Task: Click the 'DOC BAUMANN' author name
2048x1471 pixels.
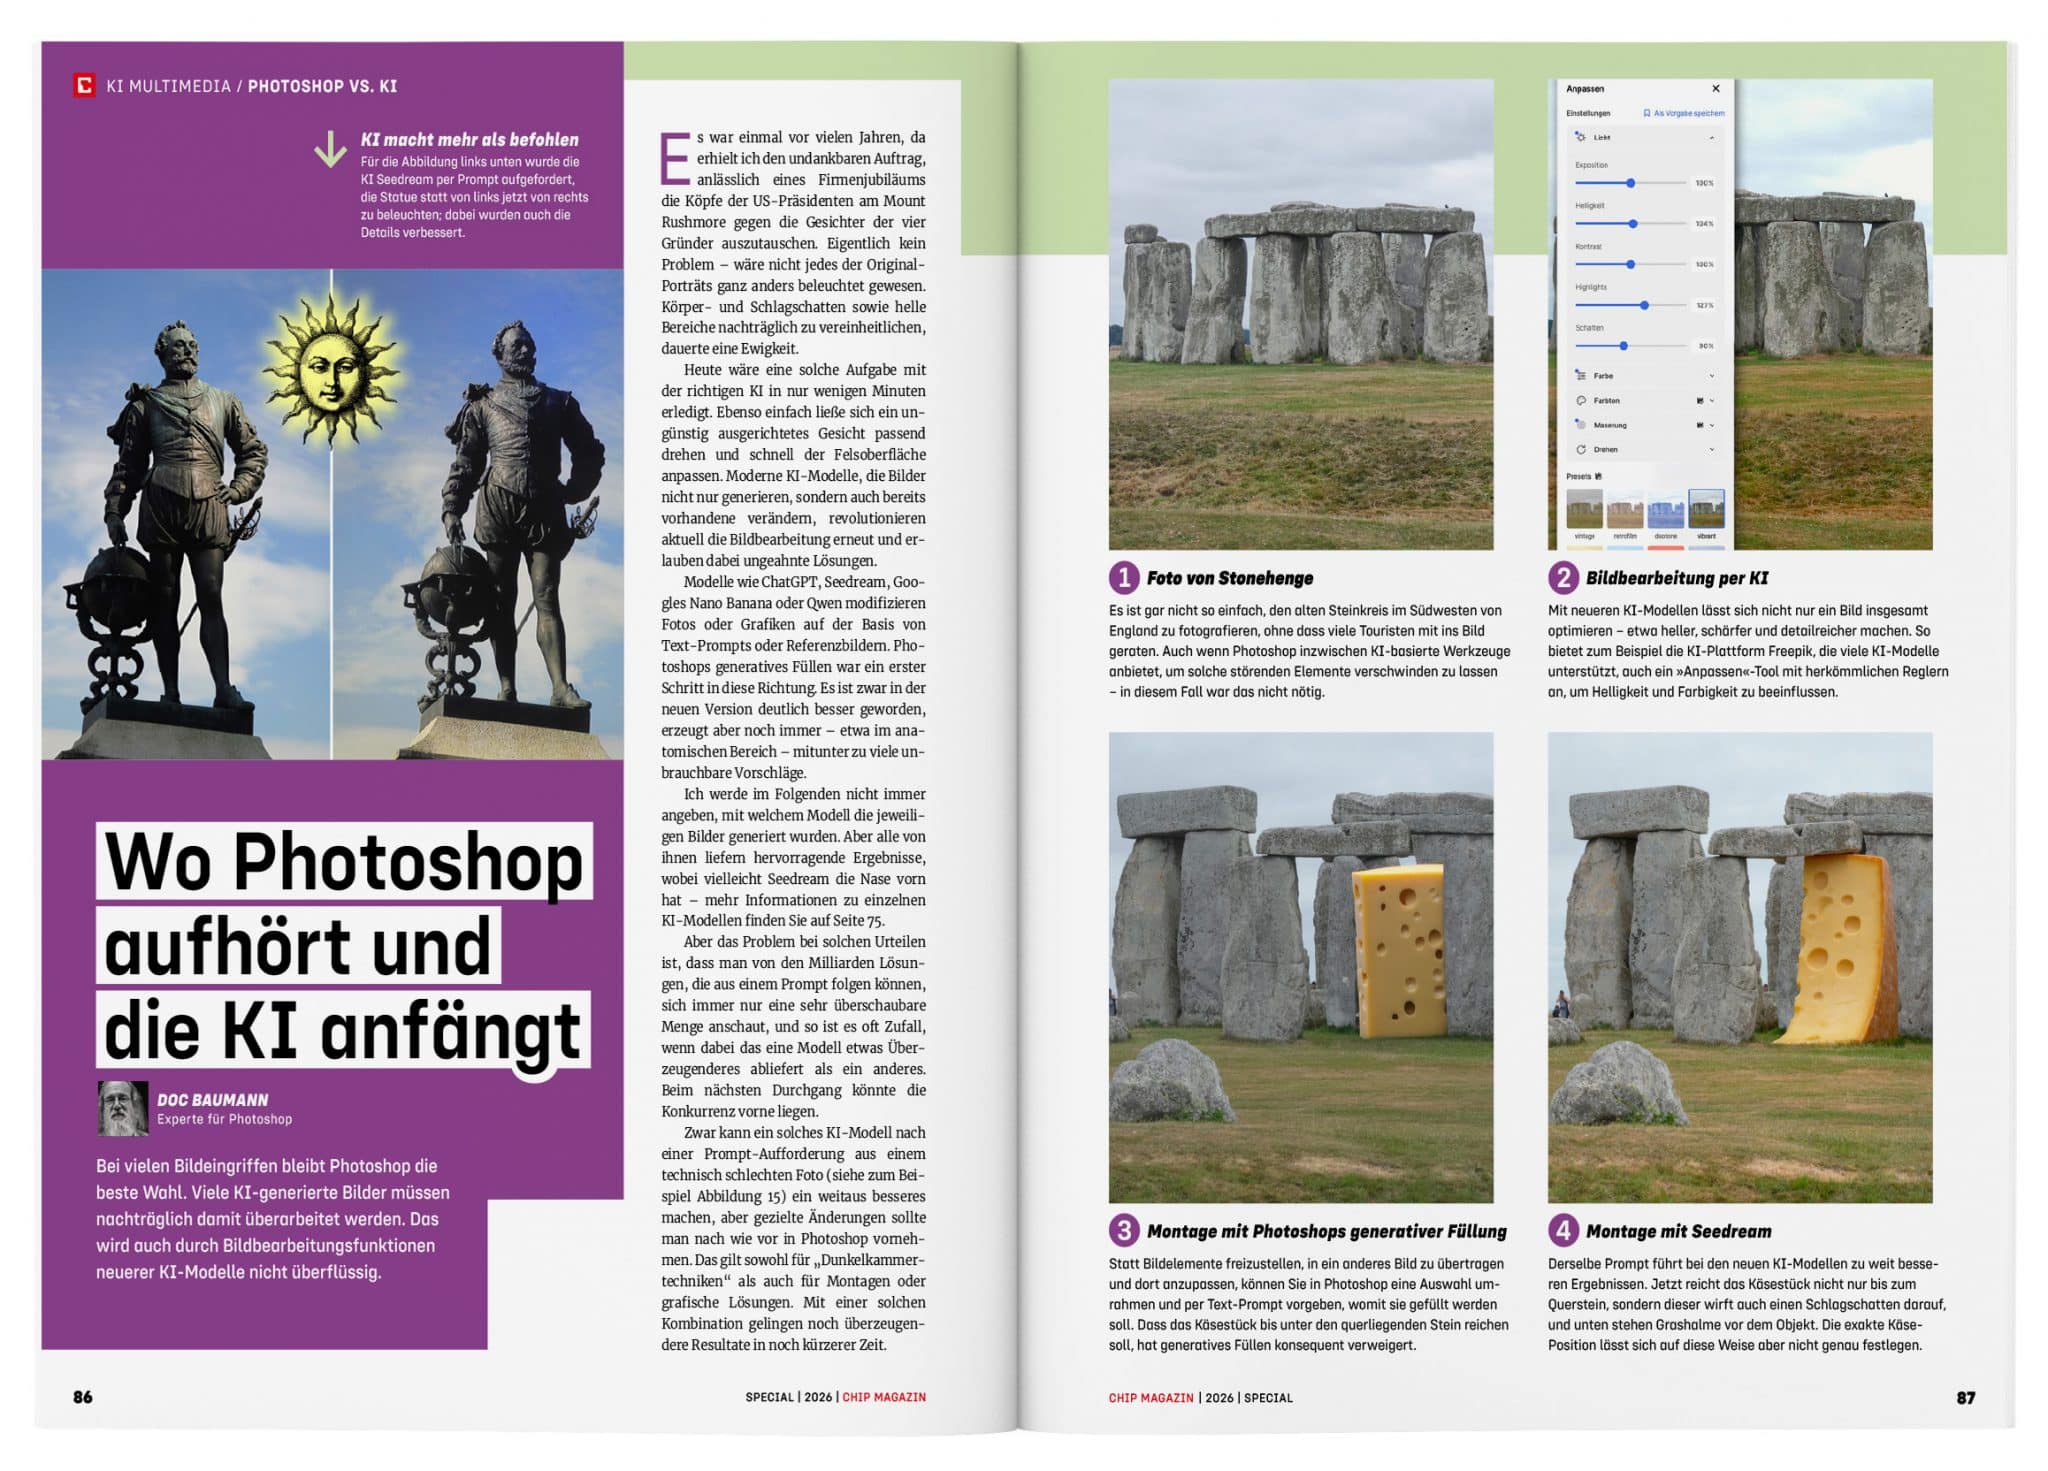Action: pyautogui.click(x=213, y=1100)
